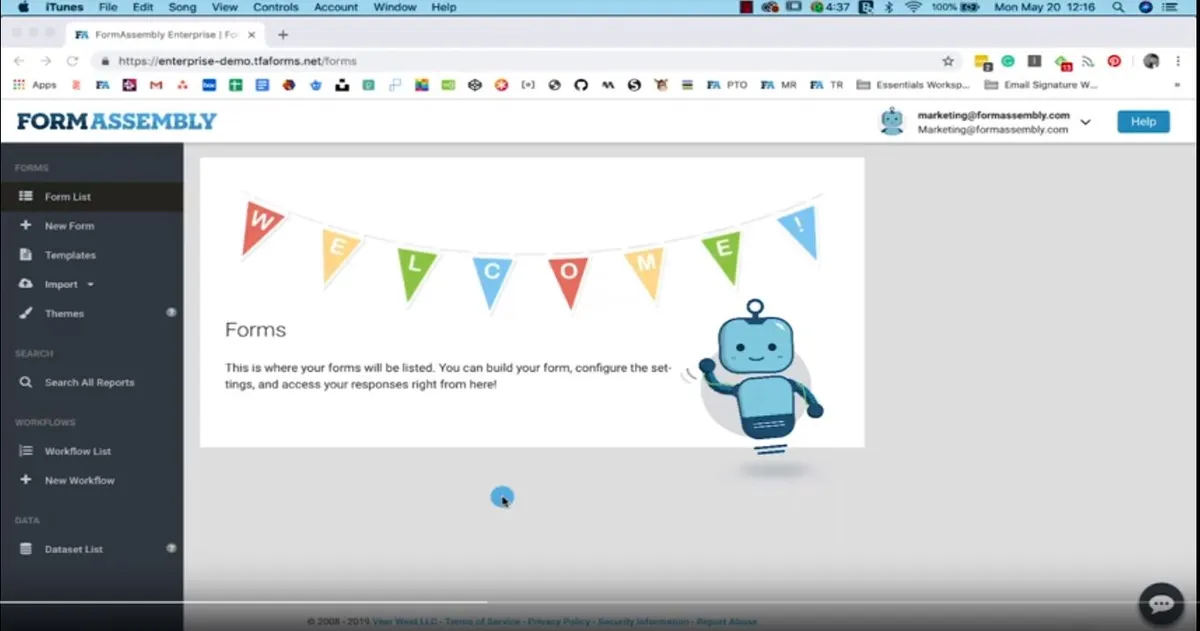Viewport: 1200px width, 631px height.
Task: Select the FormAssembly Enterprise browser tab
Action: pos(165,34)
